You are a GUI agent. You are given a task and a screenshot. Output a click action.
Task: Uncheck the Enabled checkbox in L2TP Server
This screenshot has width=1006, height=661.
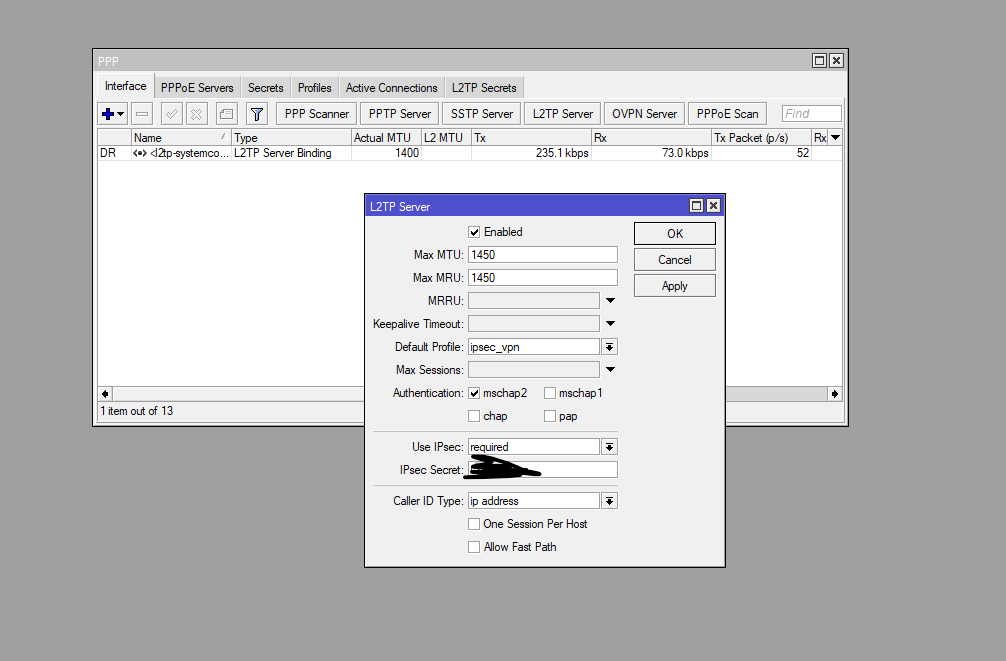click(x=475, y=232)
